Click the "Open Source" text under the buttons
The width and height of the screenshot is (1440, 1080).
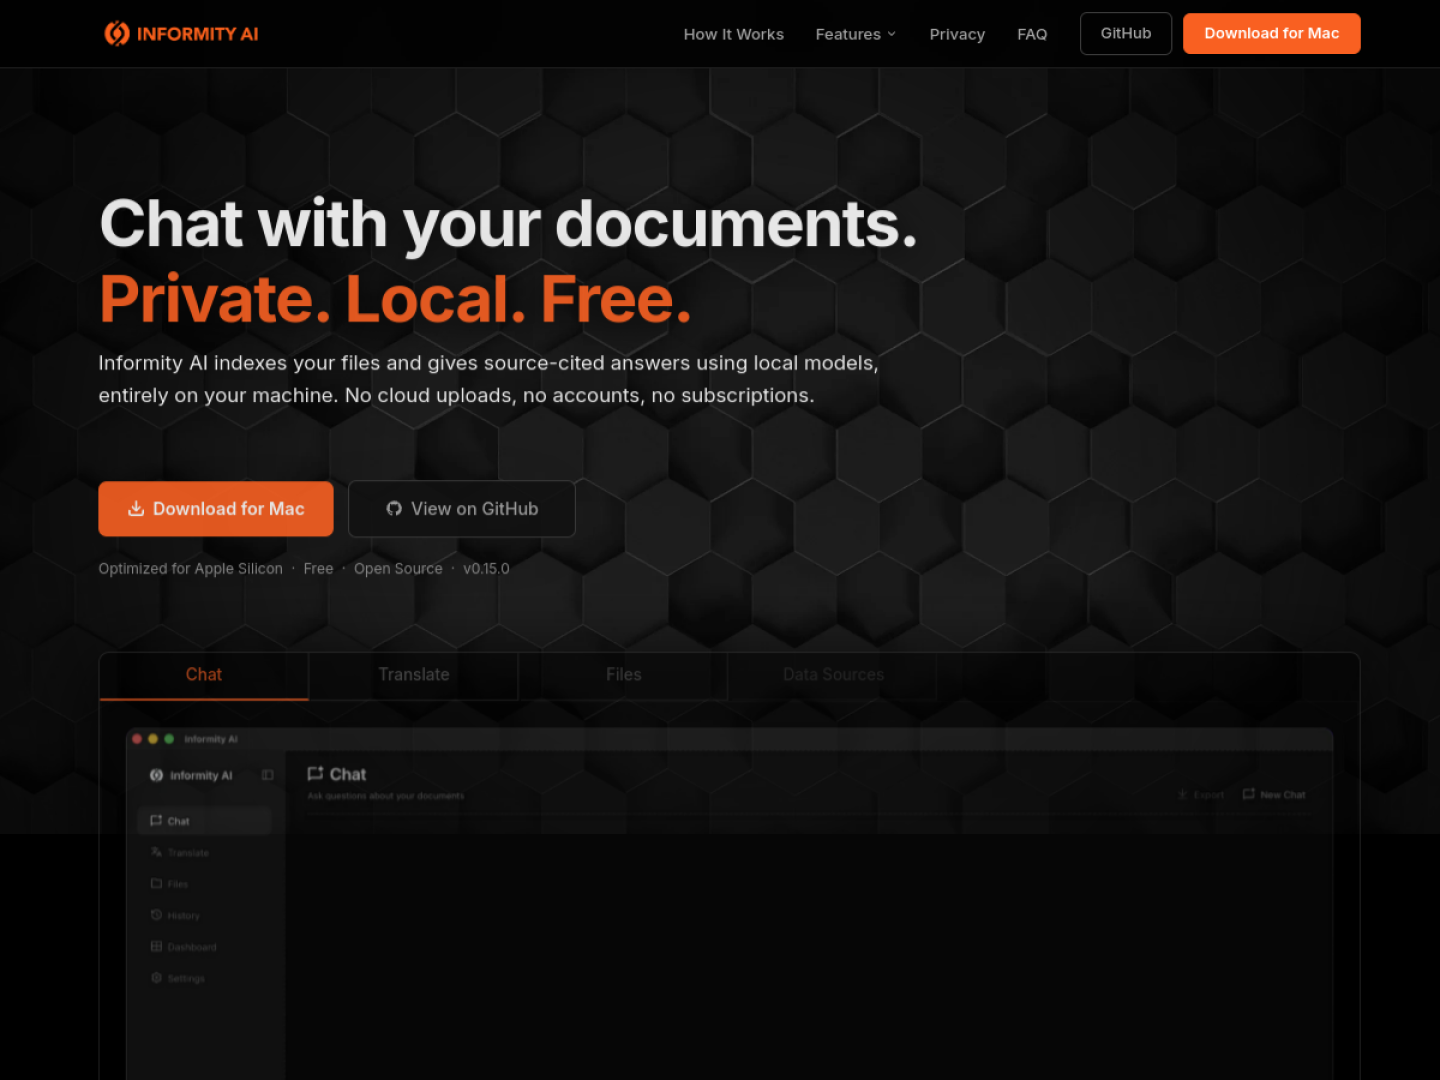tap(398, 569)
